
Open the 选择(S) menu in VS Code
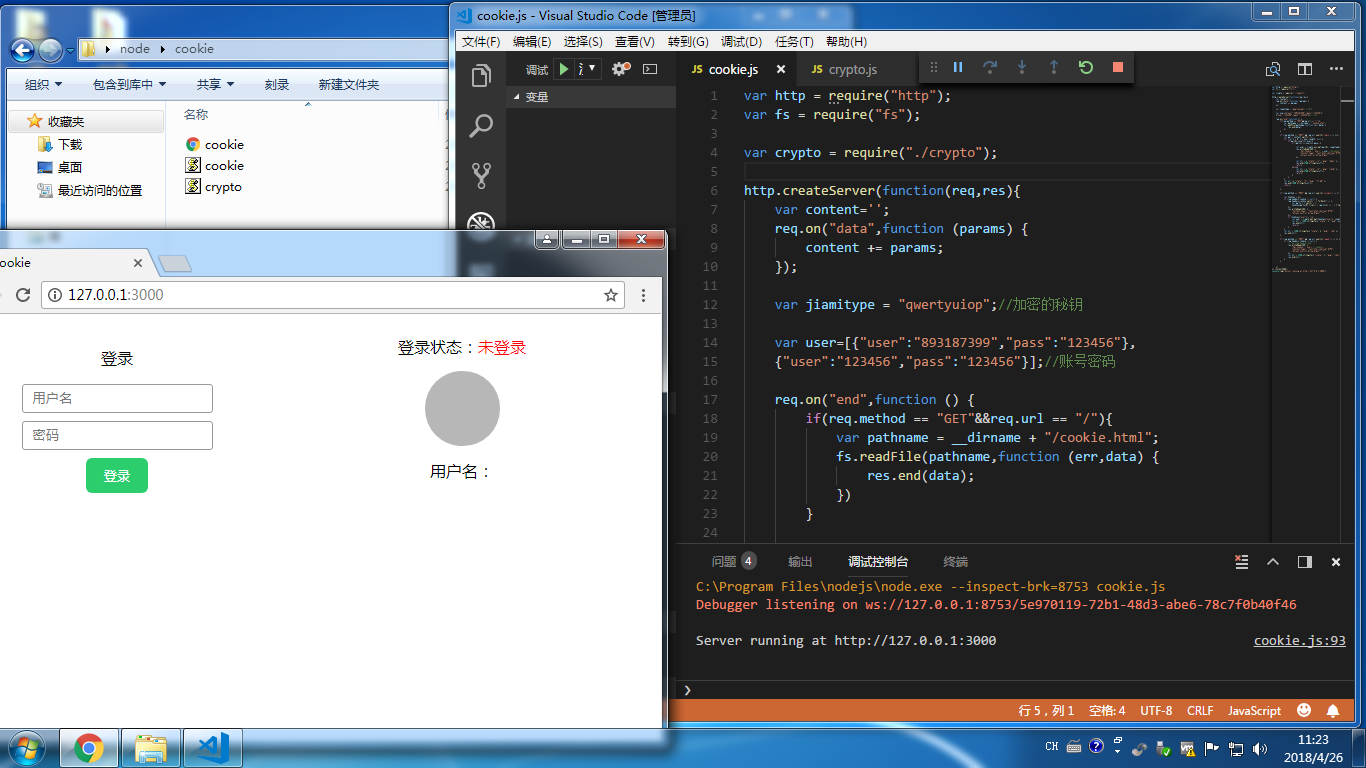coord(583,42)
